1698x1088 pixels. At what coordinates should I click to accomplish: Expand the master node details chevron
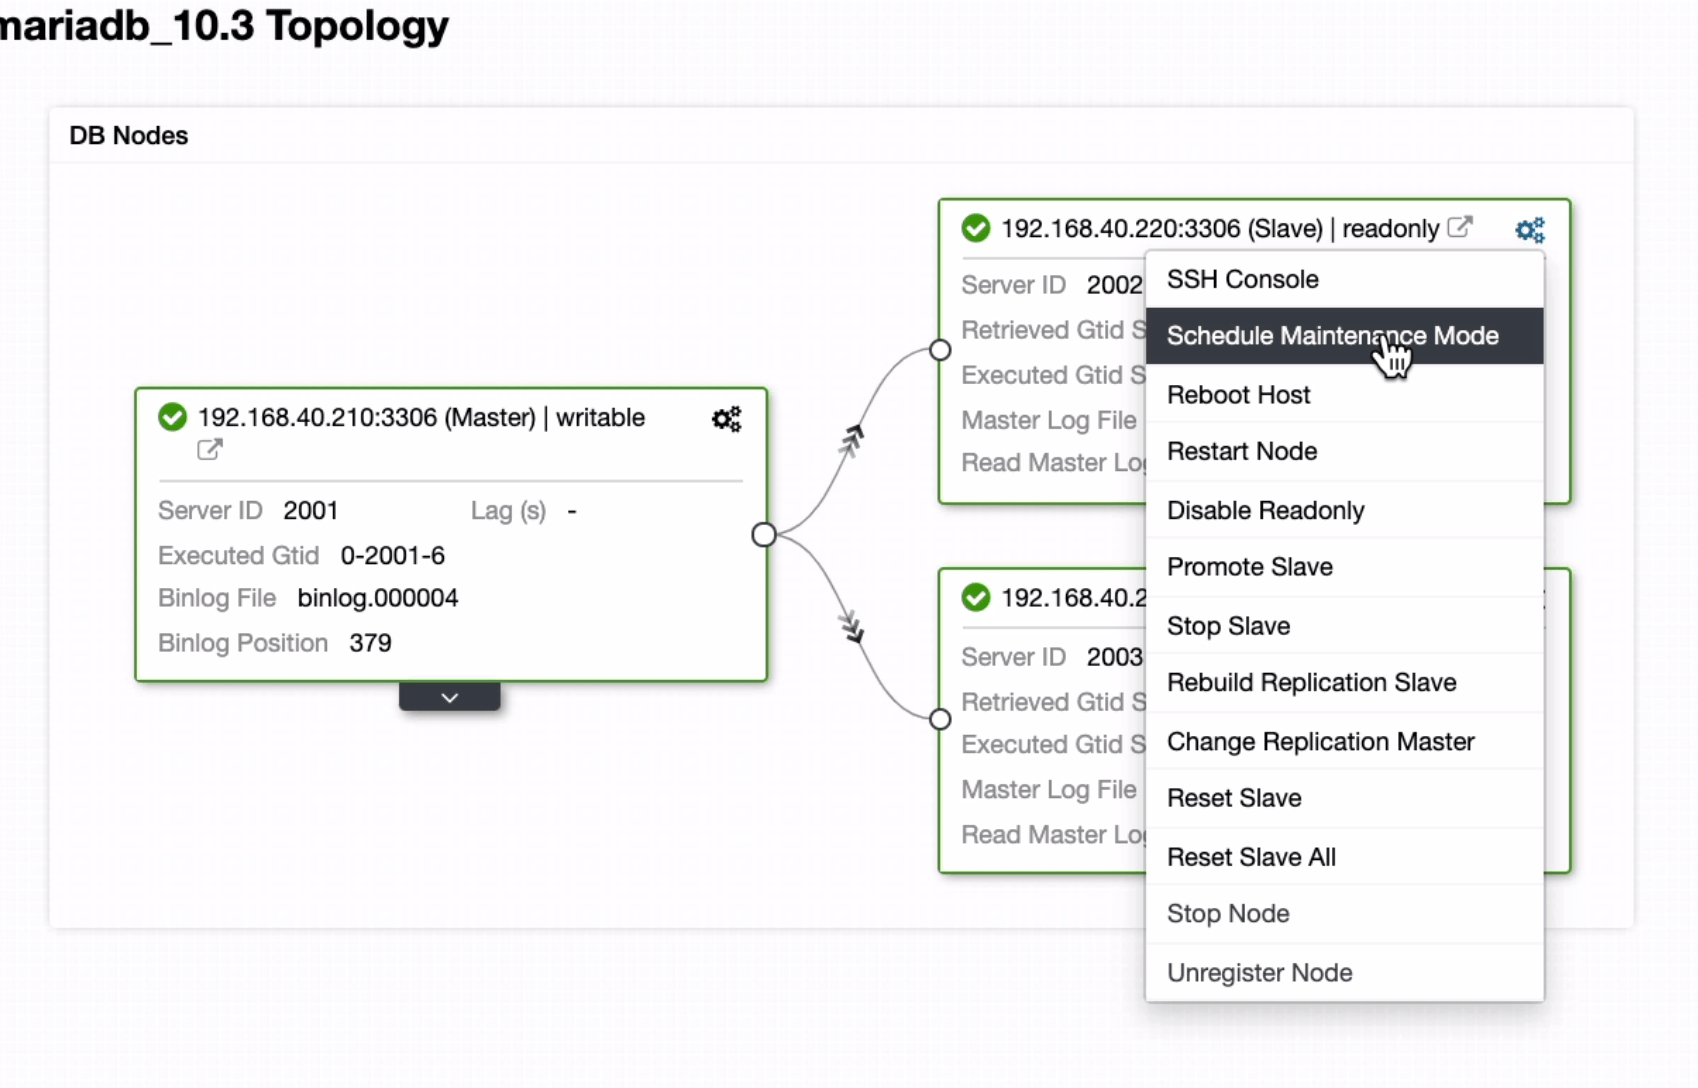tap(449, 696)
